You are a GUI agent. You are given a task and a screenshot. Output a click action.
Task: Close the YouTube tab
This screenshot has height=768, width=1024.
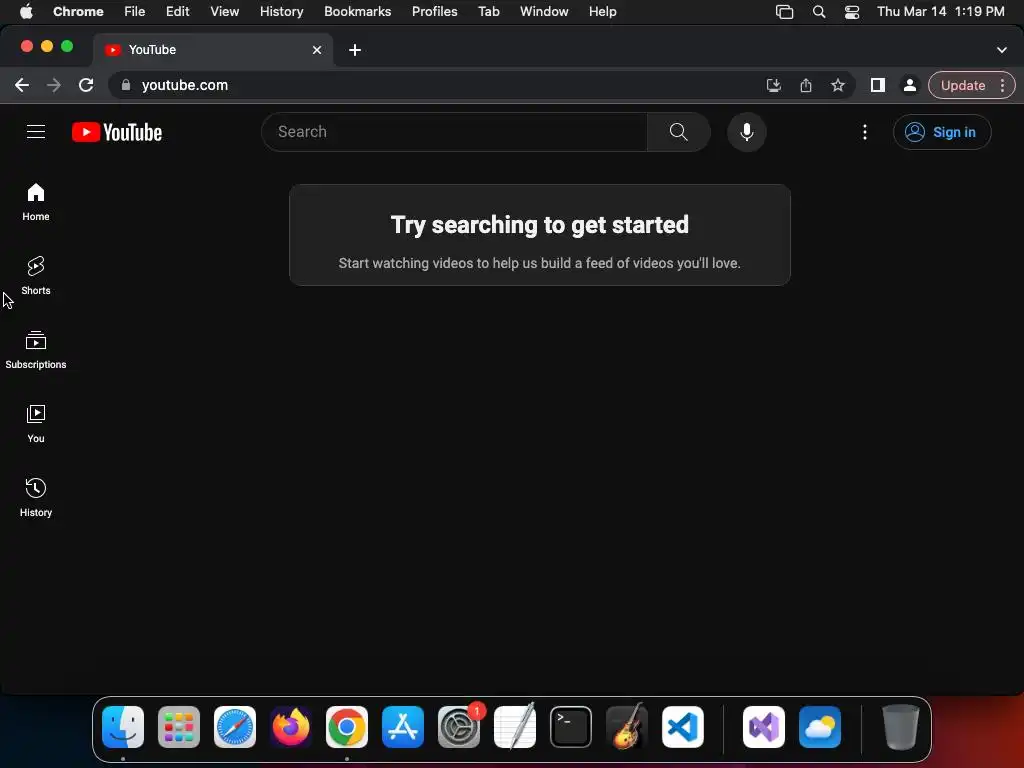[317, 50]
